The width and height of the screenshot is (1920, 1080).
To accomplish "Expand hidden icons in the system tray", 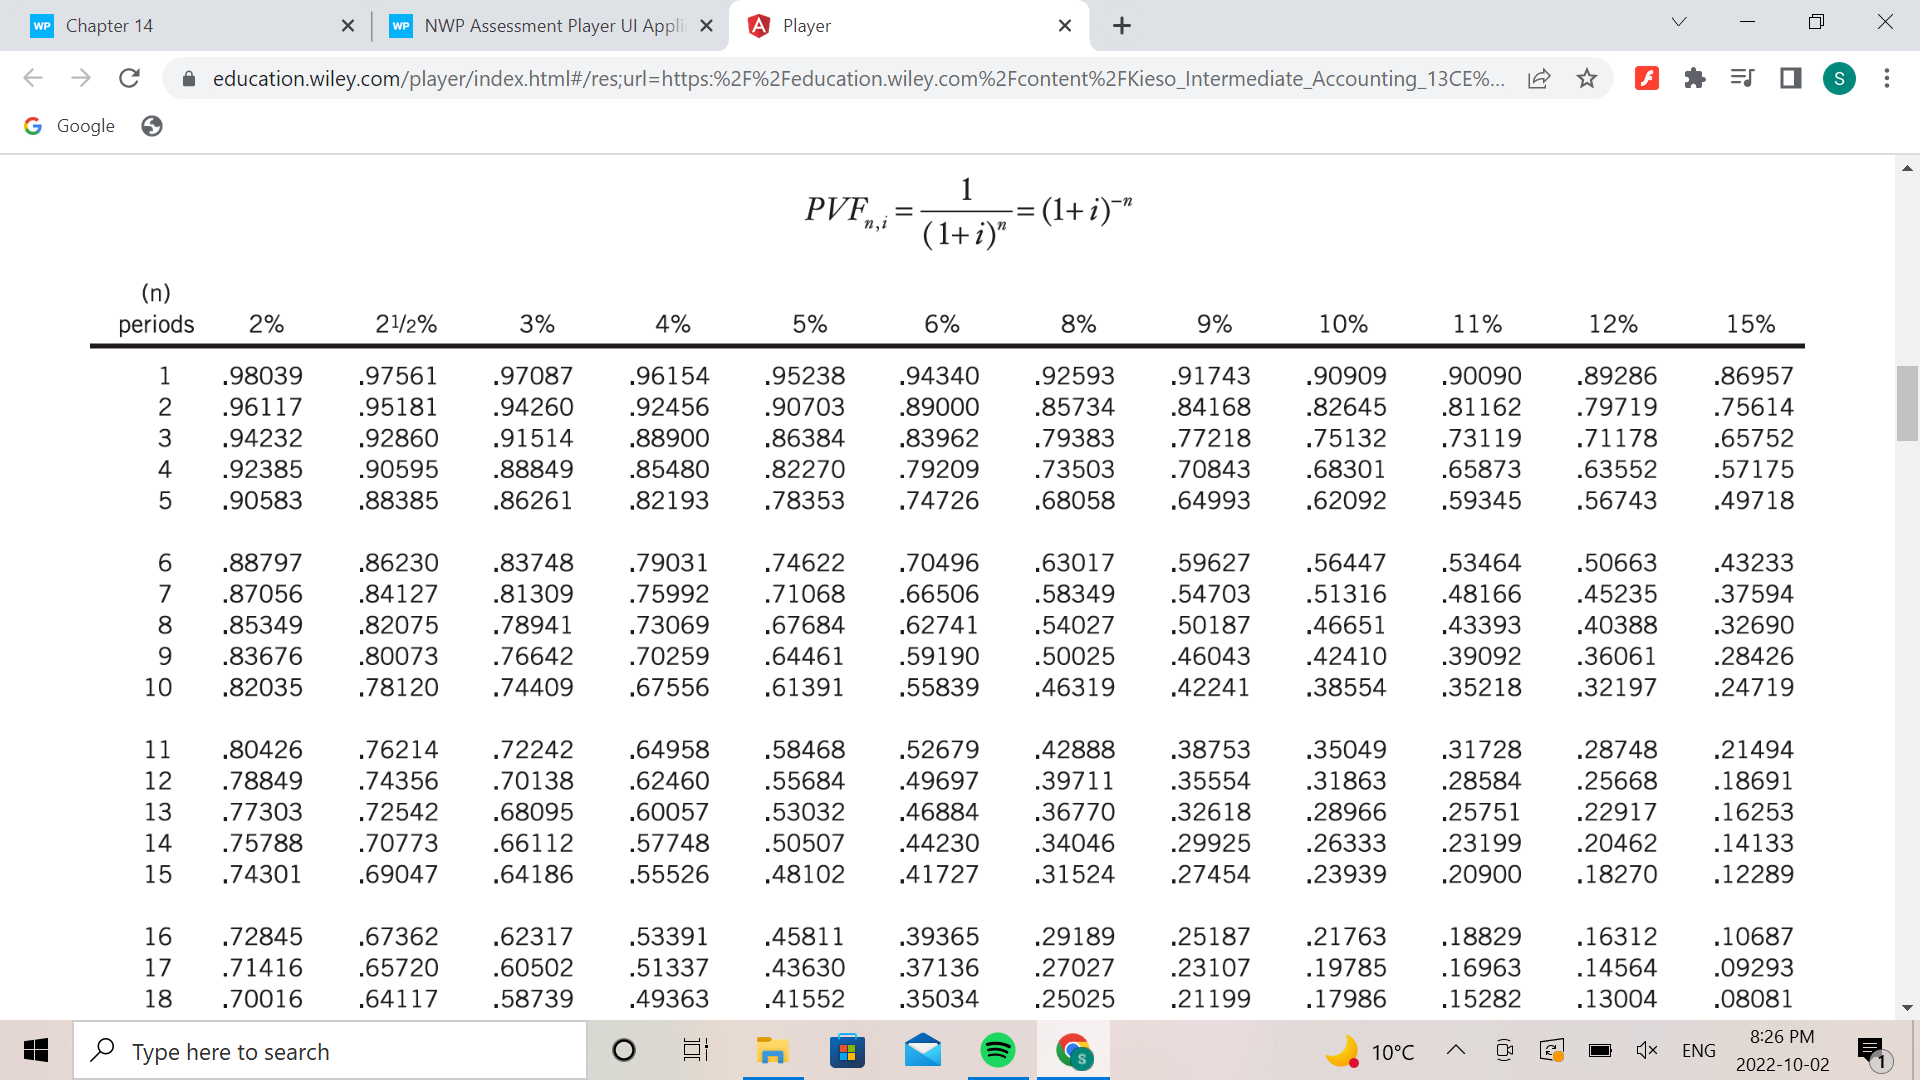I will 1456,1050.
